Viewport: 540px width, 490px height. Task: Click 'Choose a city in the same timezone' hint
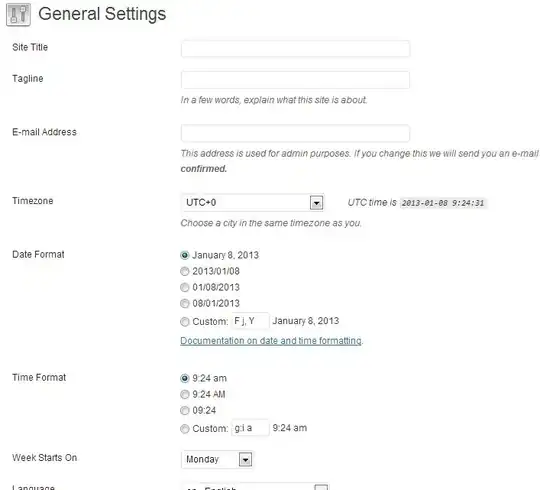click(271, 223)
